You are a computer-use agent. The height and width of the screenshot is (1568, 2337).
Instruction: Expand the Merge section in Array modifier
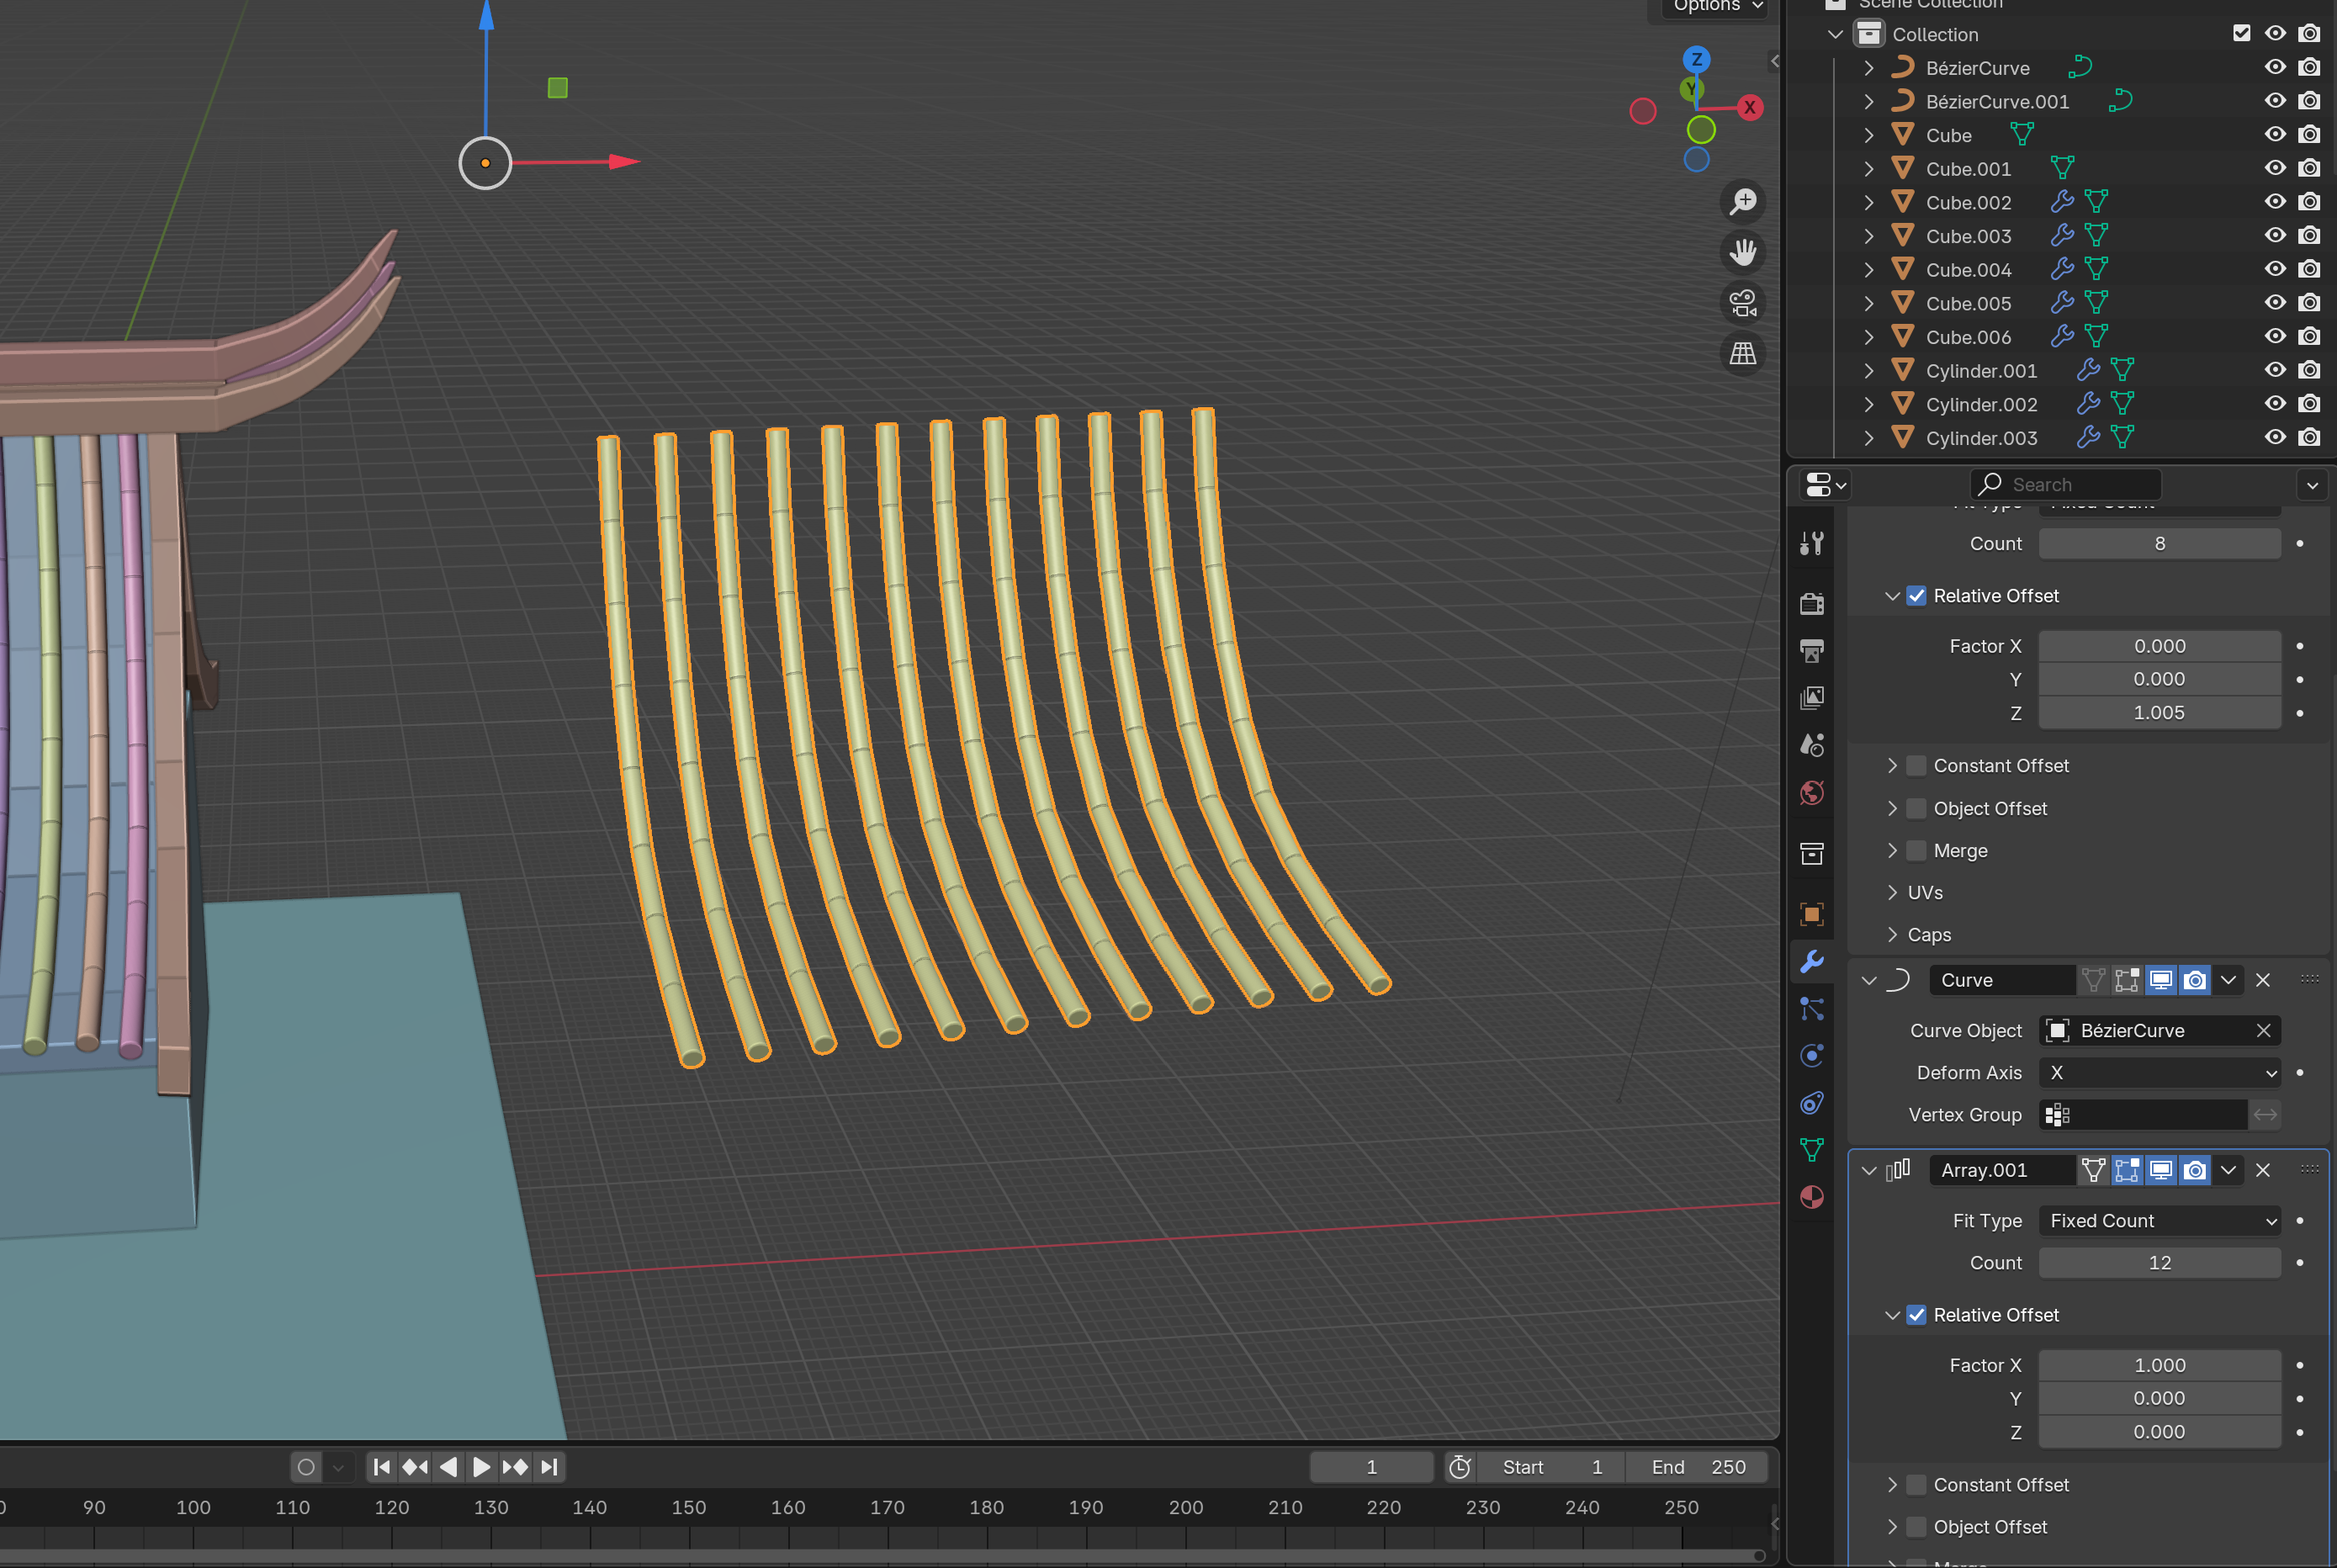click(1893, 850)
